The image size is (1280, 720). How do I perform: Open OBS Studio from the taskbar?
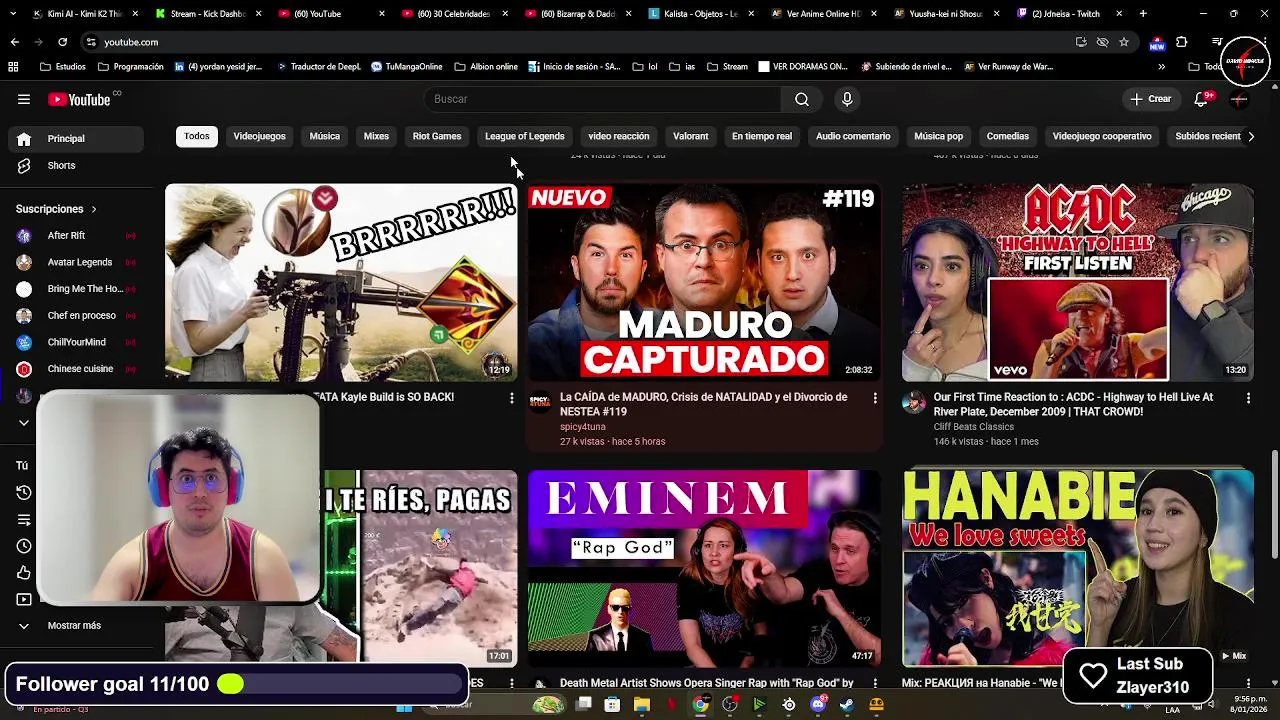tap(730, 705)
